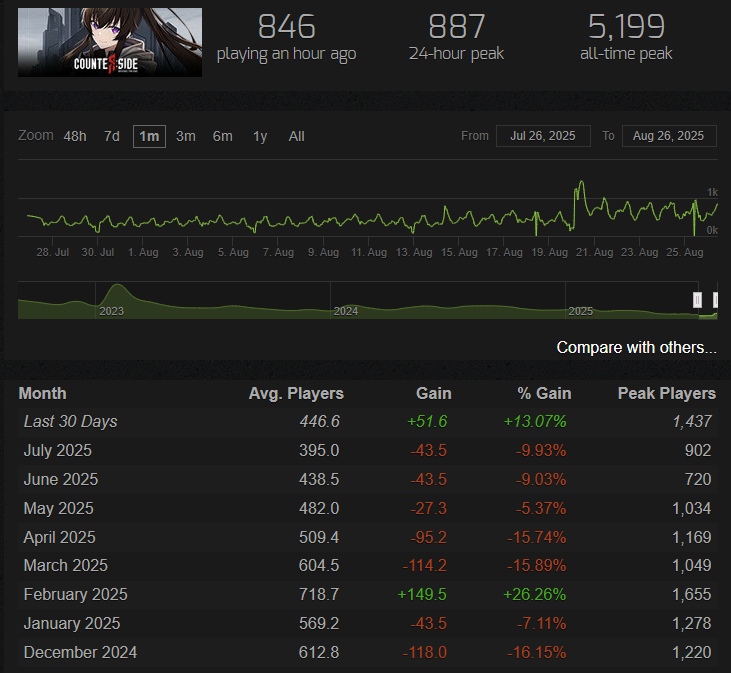Click the +51.6 gain value
Image resolution: width=731 pixels, height=673 pixels.
427,421
